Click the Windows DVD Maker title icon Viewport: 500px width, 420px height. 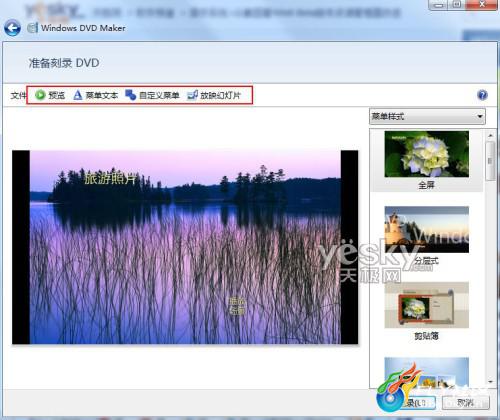click(x=33, y=28)
